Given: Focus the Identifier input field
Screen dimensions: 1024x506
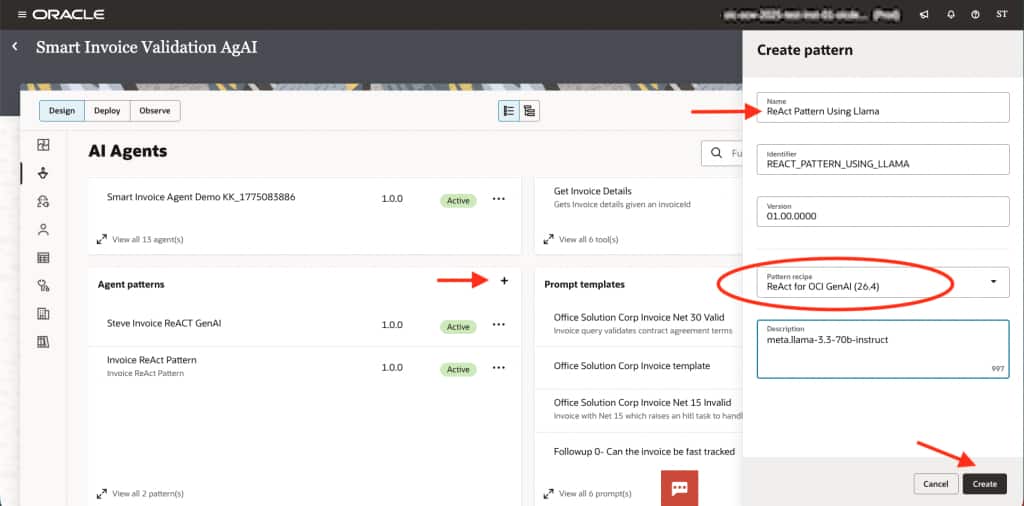Looking at the screenshot, I should pyautogui.click(x=883, y=159).
